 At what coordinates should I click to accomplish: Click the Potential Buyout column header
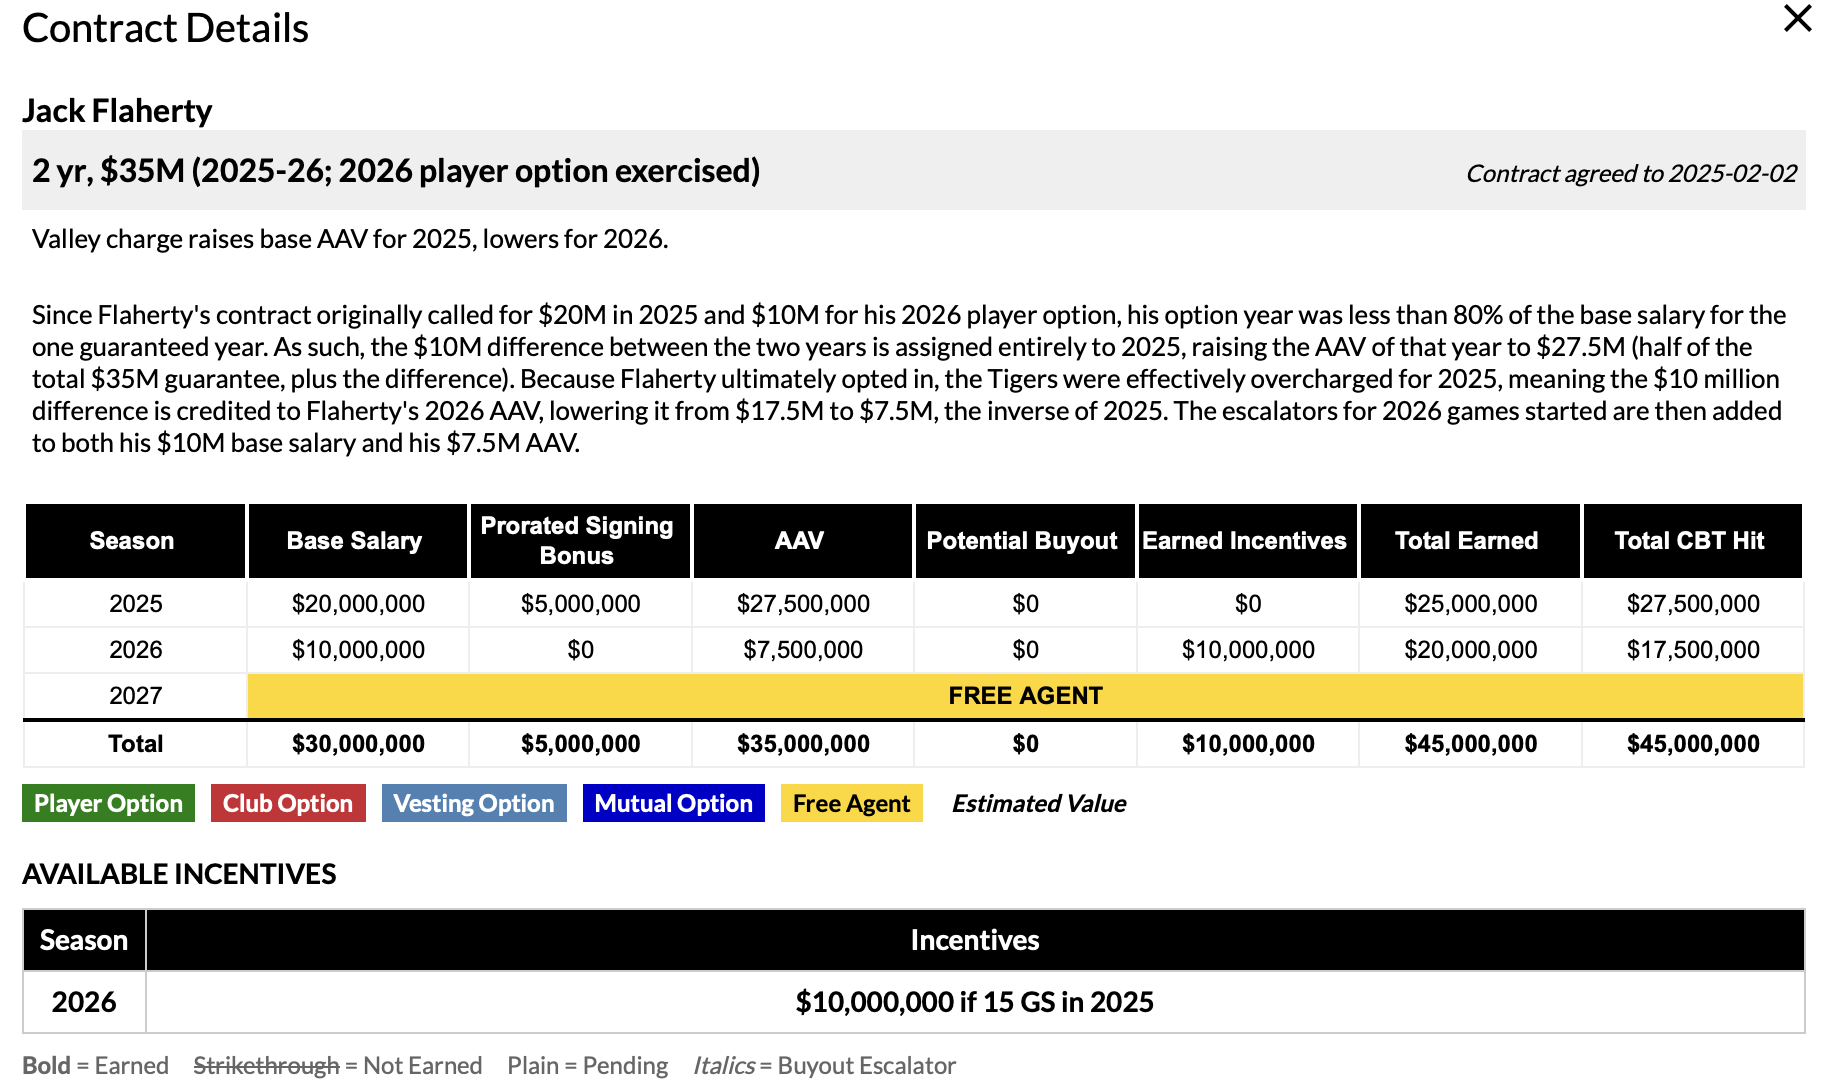coord(1022,541)
